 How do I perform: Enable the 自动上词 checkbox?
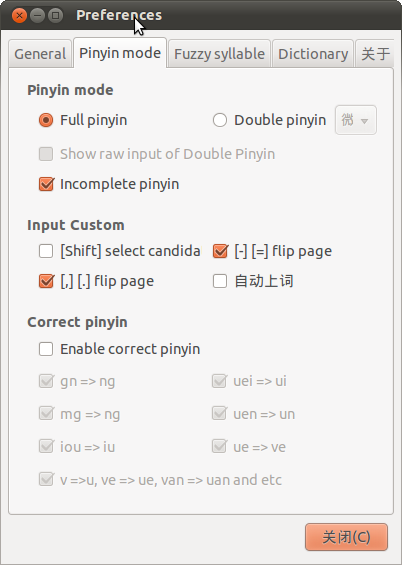tap(253, 281)
